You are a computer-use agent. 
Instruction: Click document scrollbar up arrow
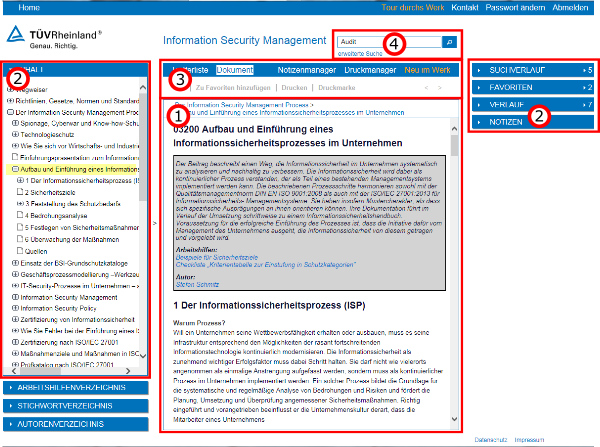point(454,129)
